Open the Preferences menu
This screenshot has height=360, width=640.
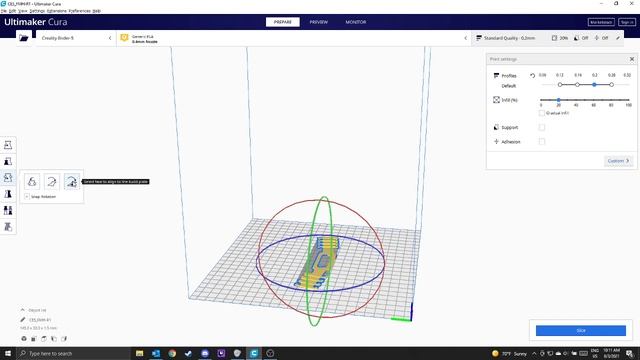80,11
